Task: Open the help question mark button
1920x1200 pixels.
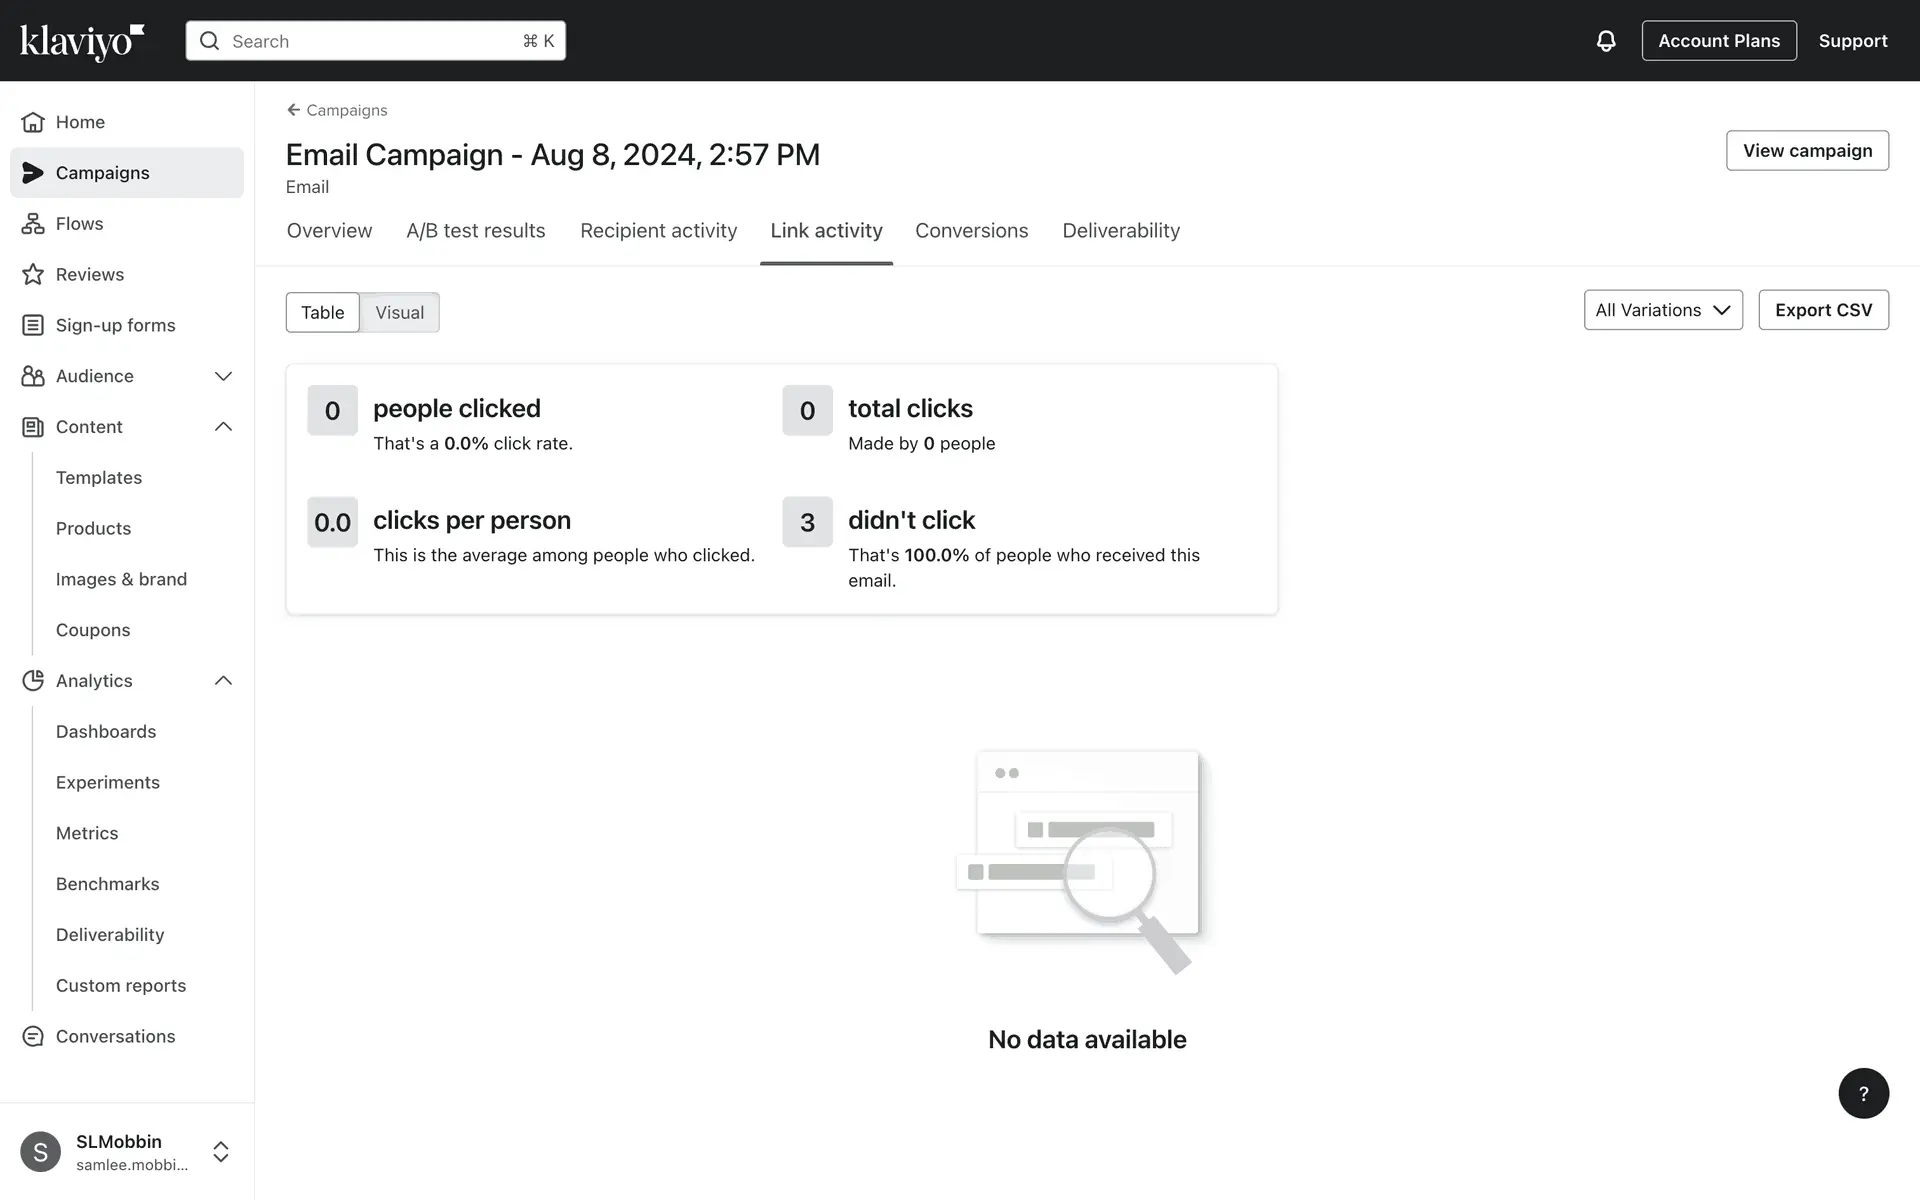Action: (1863, 1093)
